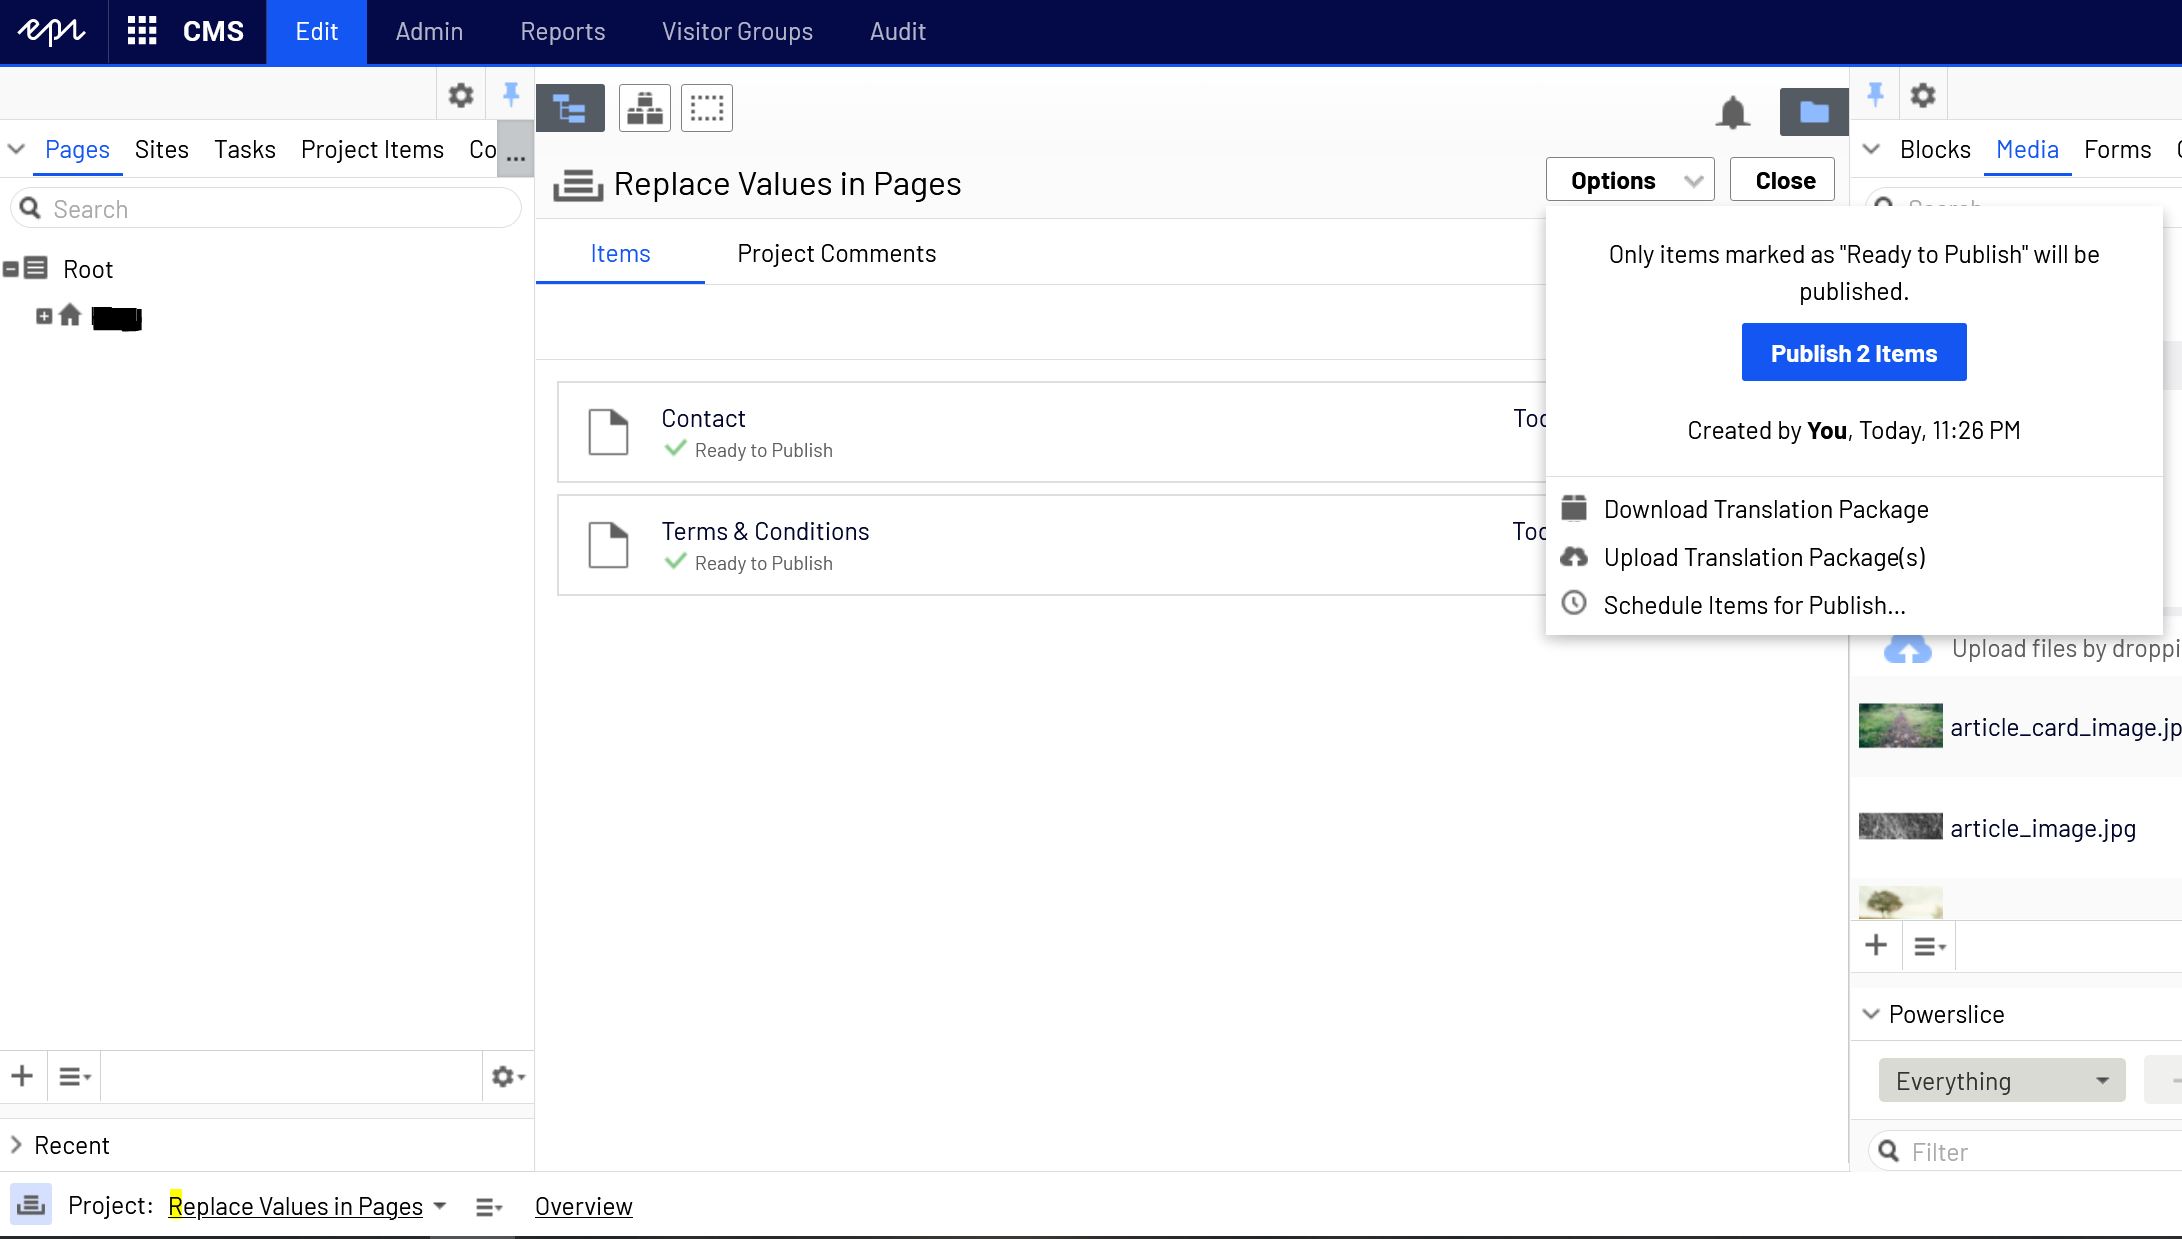Image resolution: width=2182 pixels, height=1239 pixels.
Task: Pin the navigation panel open
Action: click(511, 93)
